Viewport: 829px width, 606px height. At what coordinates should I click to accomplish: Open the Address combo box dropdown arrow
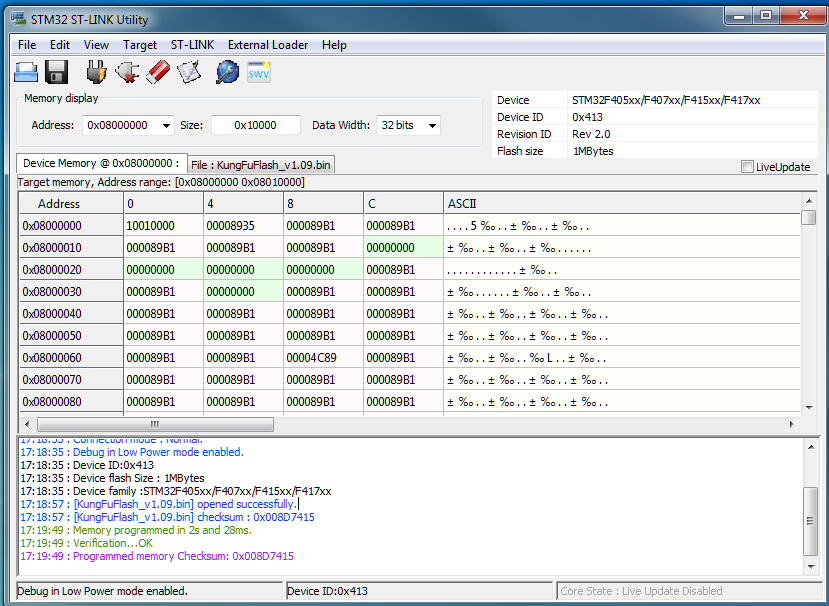click(x=167, y=125)
